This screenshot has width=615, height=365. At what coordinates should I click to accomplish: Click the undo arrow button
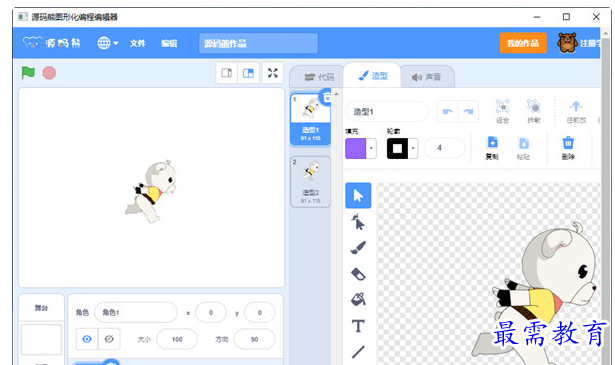(x=447, y=112)
